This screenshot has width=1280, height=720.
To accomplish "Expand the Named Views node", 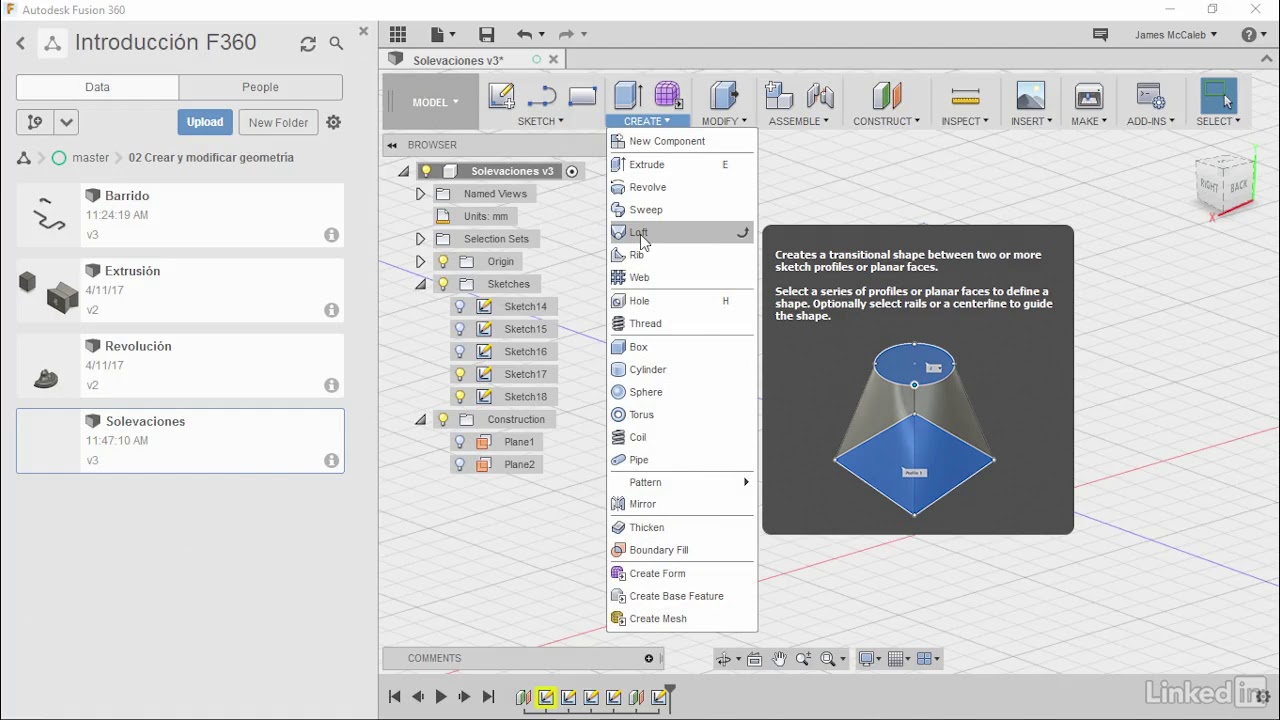I will (x=420, y=194).
